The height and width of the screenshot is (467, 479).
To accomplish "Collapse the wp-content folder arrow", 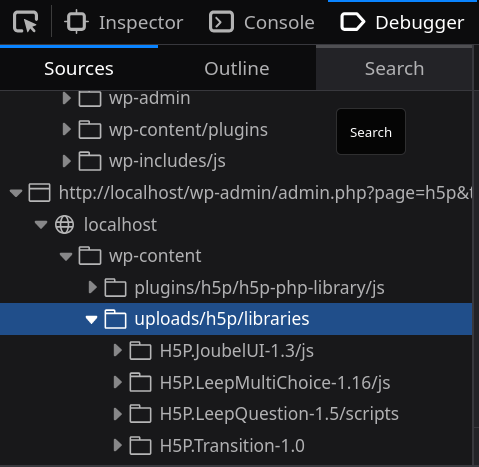I will pos(66,256).
